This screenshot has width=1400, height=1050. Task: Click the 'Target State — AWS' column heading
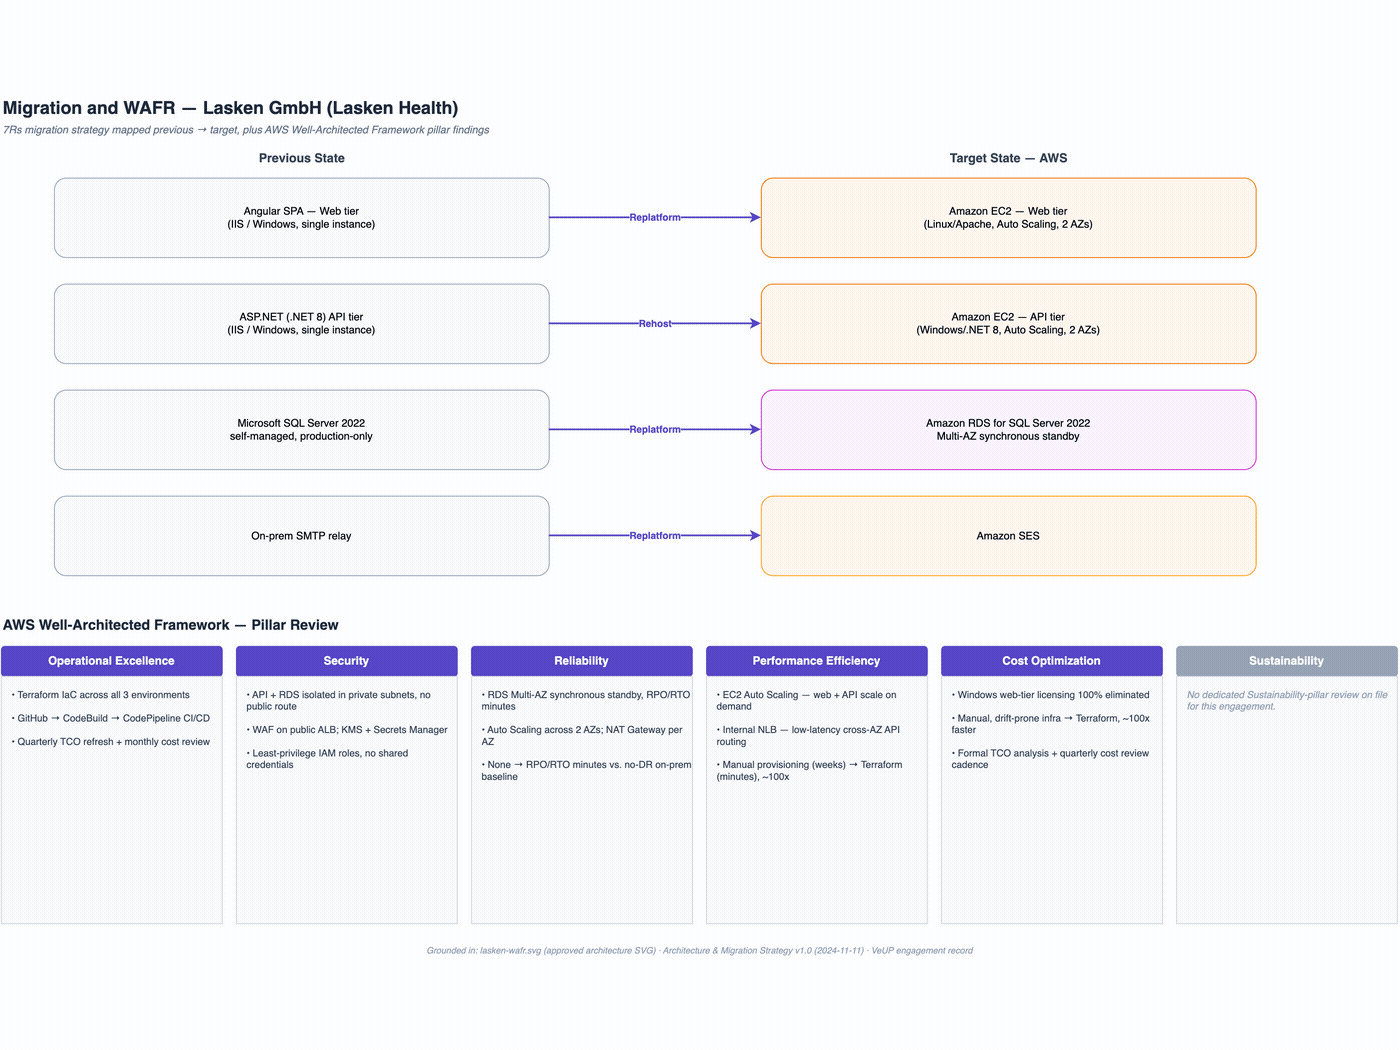[1008, 158]
